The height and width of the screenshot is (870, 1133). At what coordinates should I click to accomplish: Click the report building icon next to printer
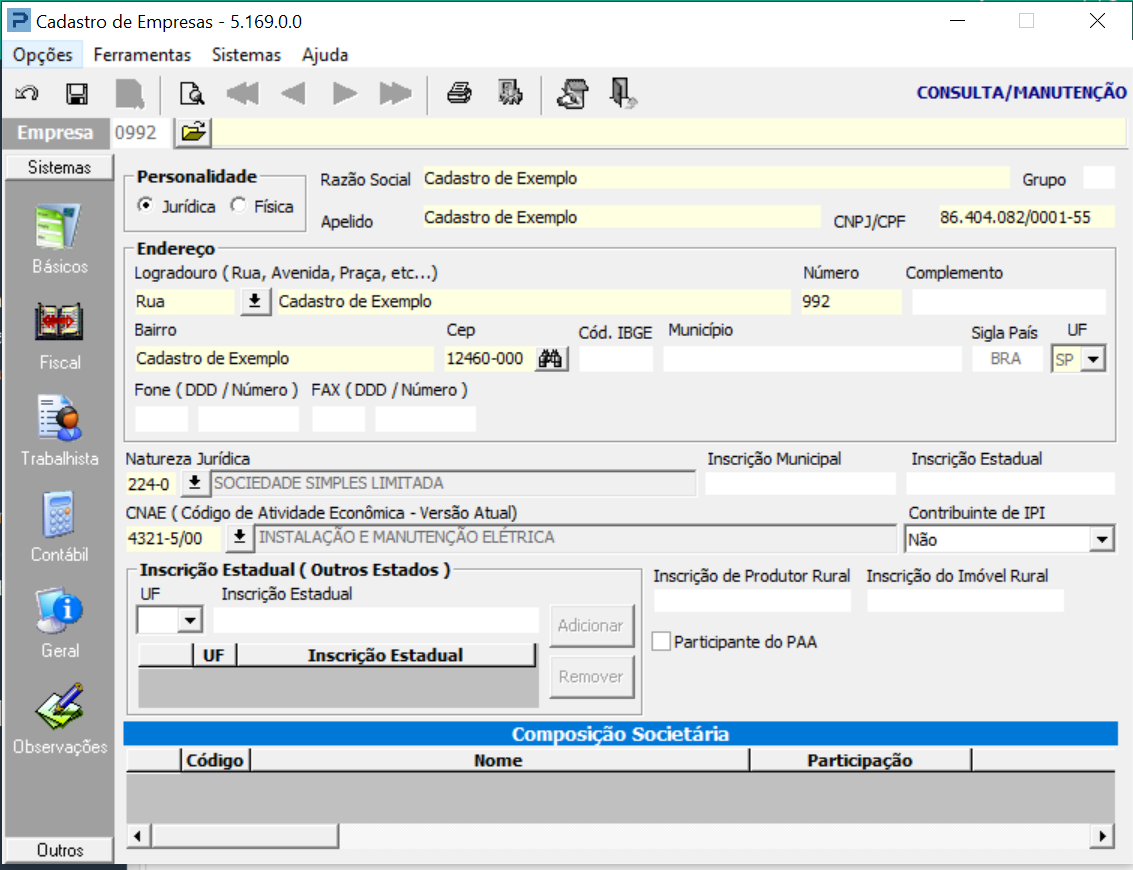coord(510,93)
